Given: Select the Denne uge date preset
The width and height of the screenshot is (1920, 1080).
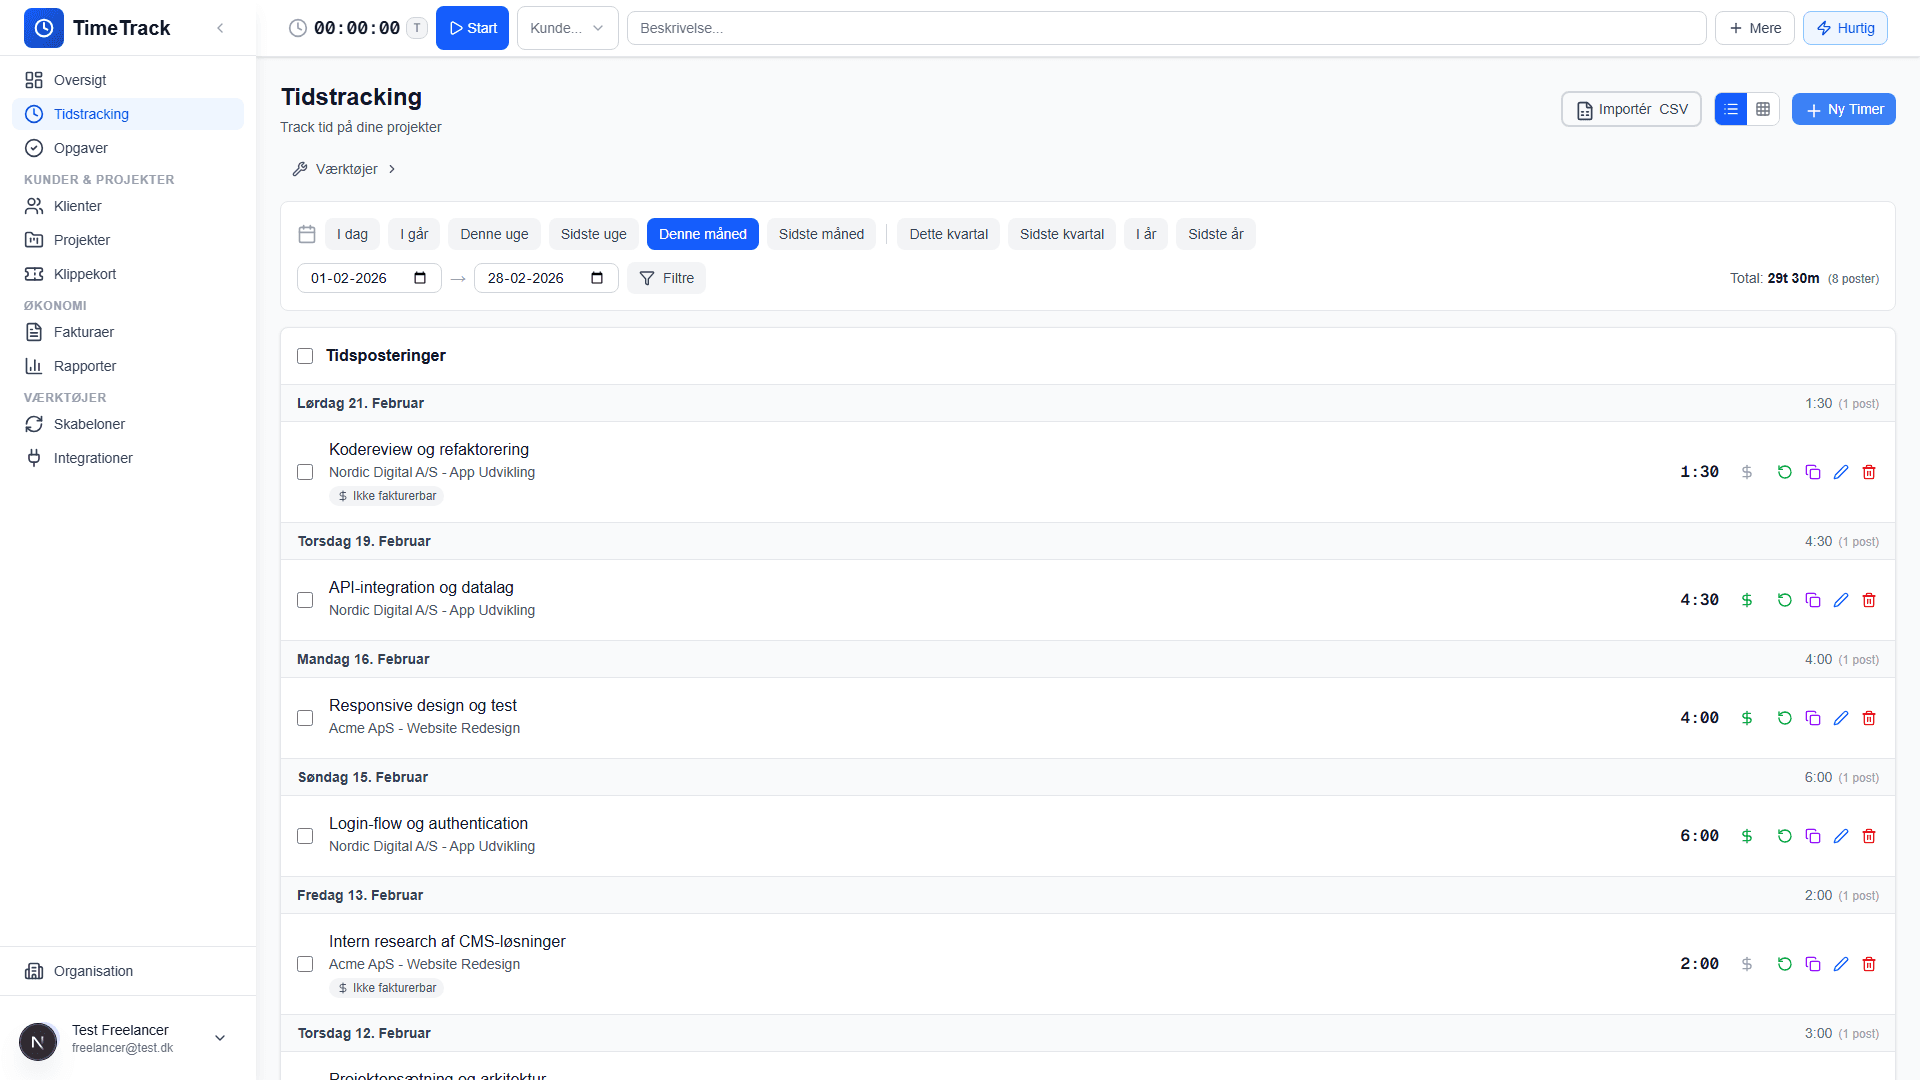Looking at the screenshot, I should 494,234.
